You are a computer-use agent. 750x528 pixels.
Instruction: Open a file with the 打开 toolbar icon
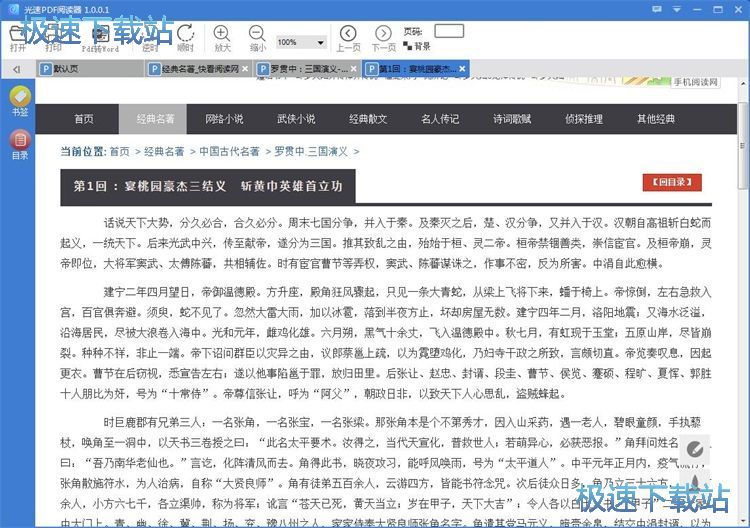coord(18,37)
